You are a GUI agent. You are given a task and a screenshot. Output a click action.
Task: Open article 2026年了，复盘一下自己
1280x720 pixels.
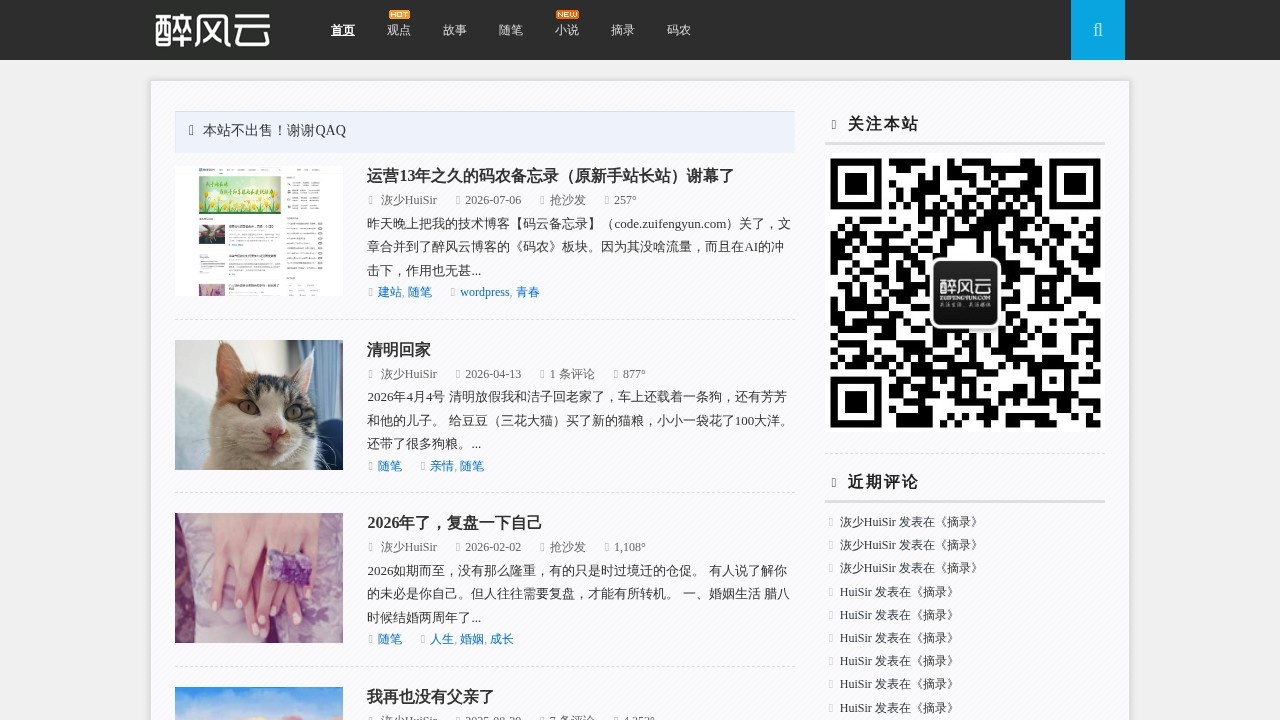(455, 523)
